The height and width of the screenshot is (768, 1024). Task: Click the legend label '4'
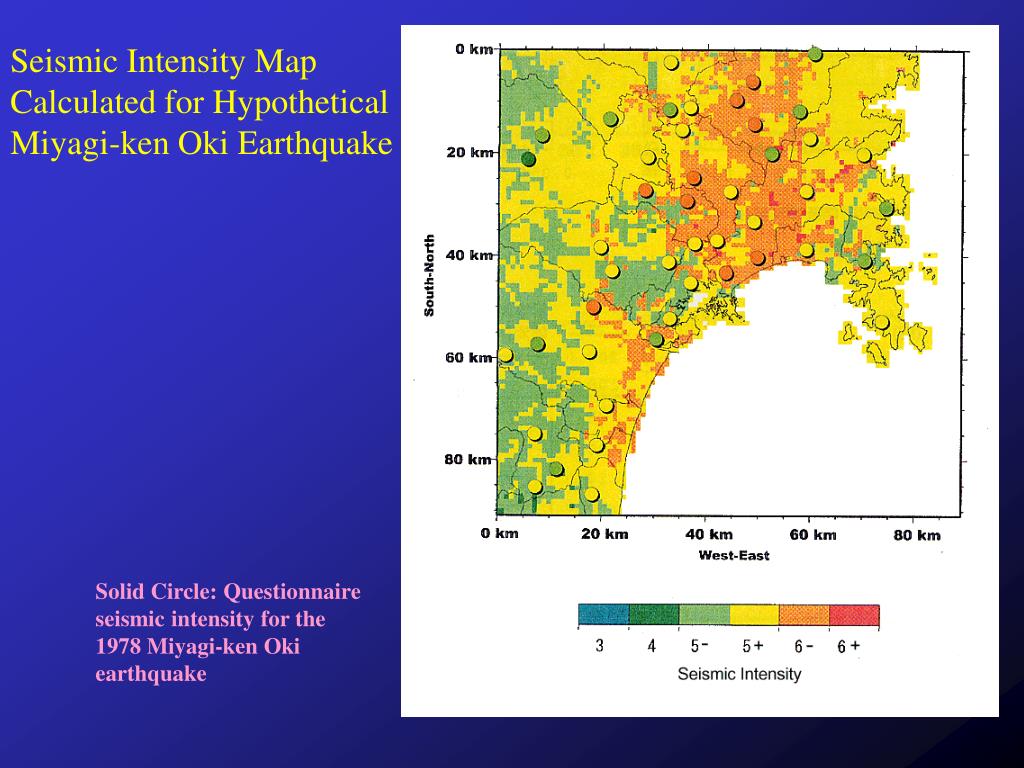coord(651,646)
